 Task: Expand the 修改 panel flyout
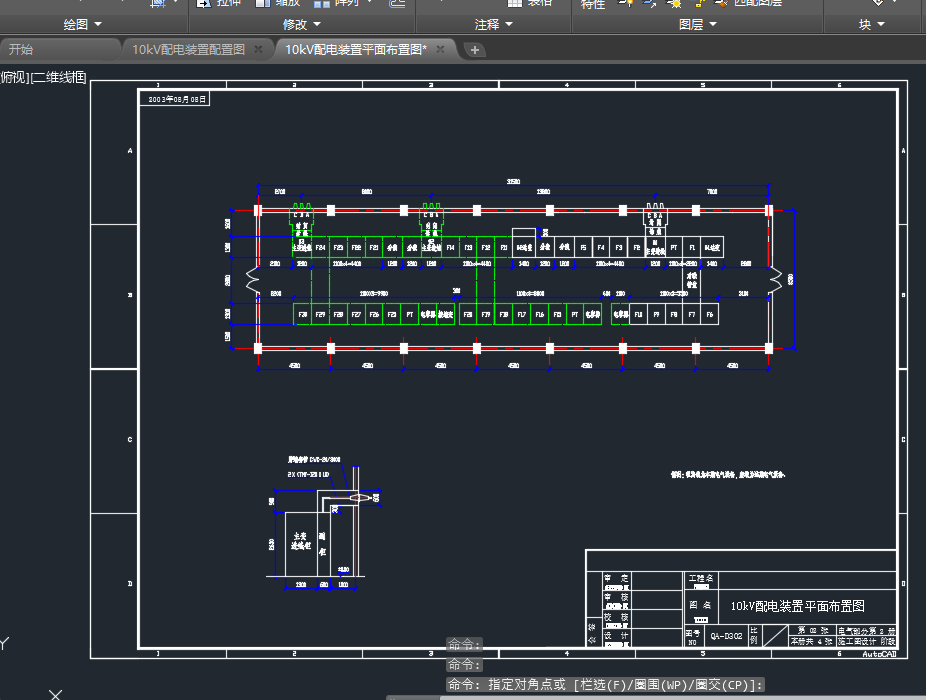click(x=301, y=24)
